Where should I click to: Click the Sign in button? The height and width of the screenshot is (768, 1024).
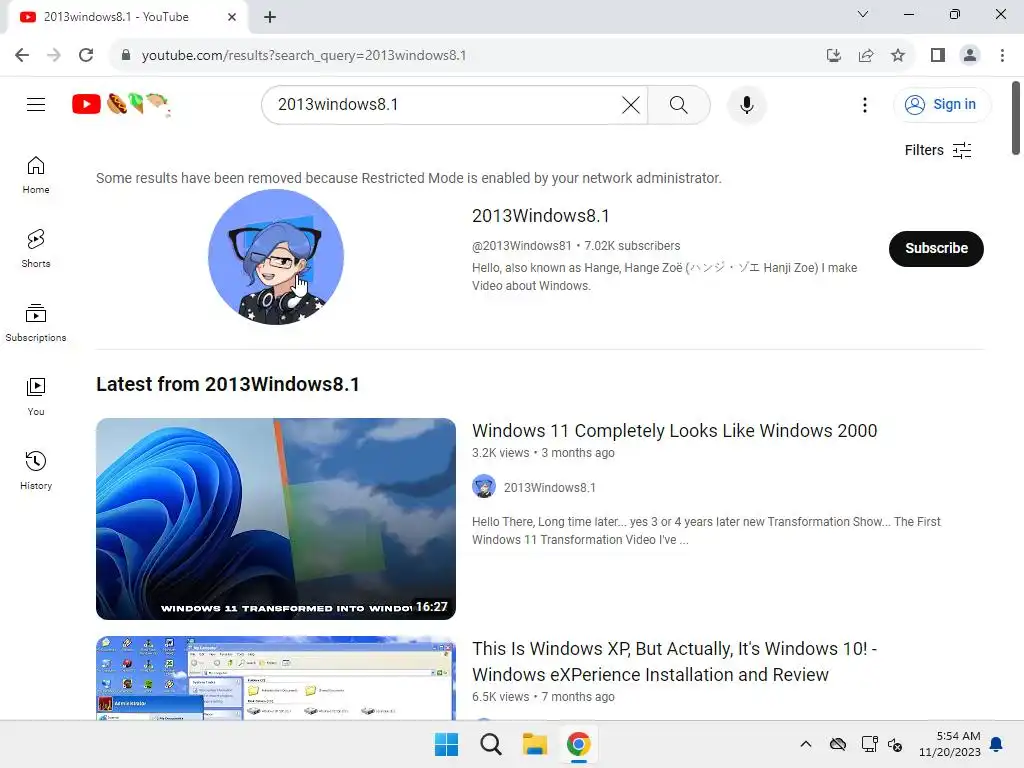[x=941, y=104]
